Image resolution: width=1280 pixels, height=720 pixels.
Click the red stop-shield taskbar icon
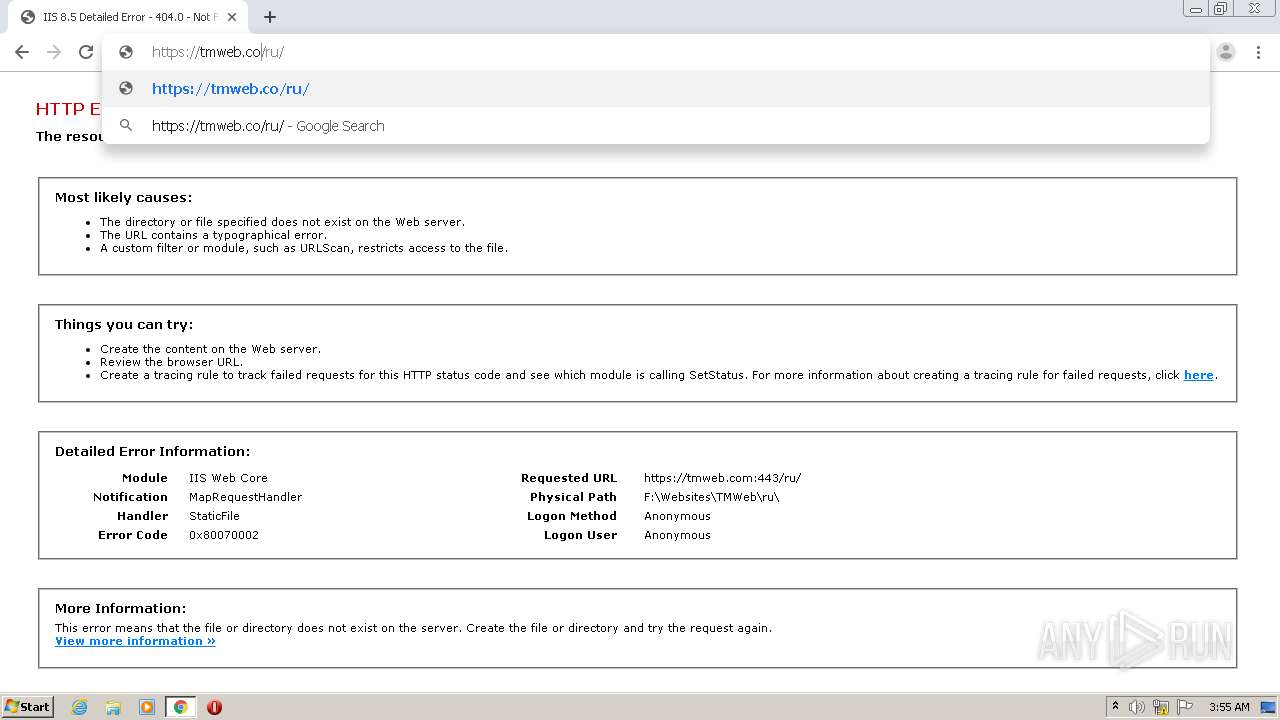click(214, 707)
